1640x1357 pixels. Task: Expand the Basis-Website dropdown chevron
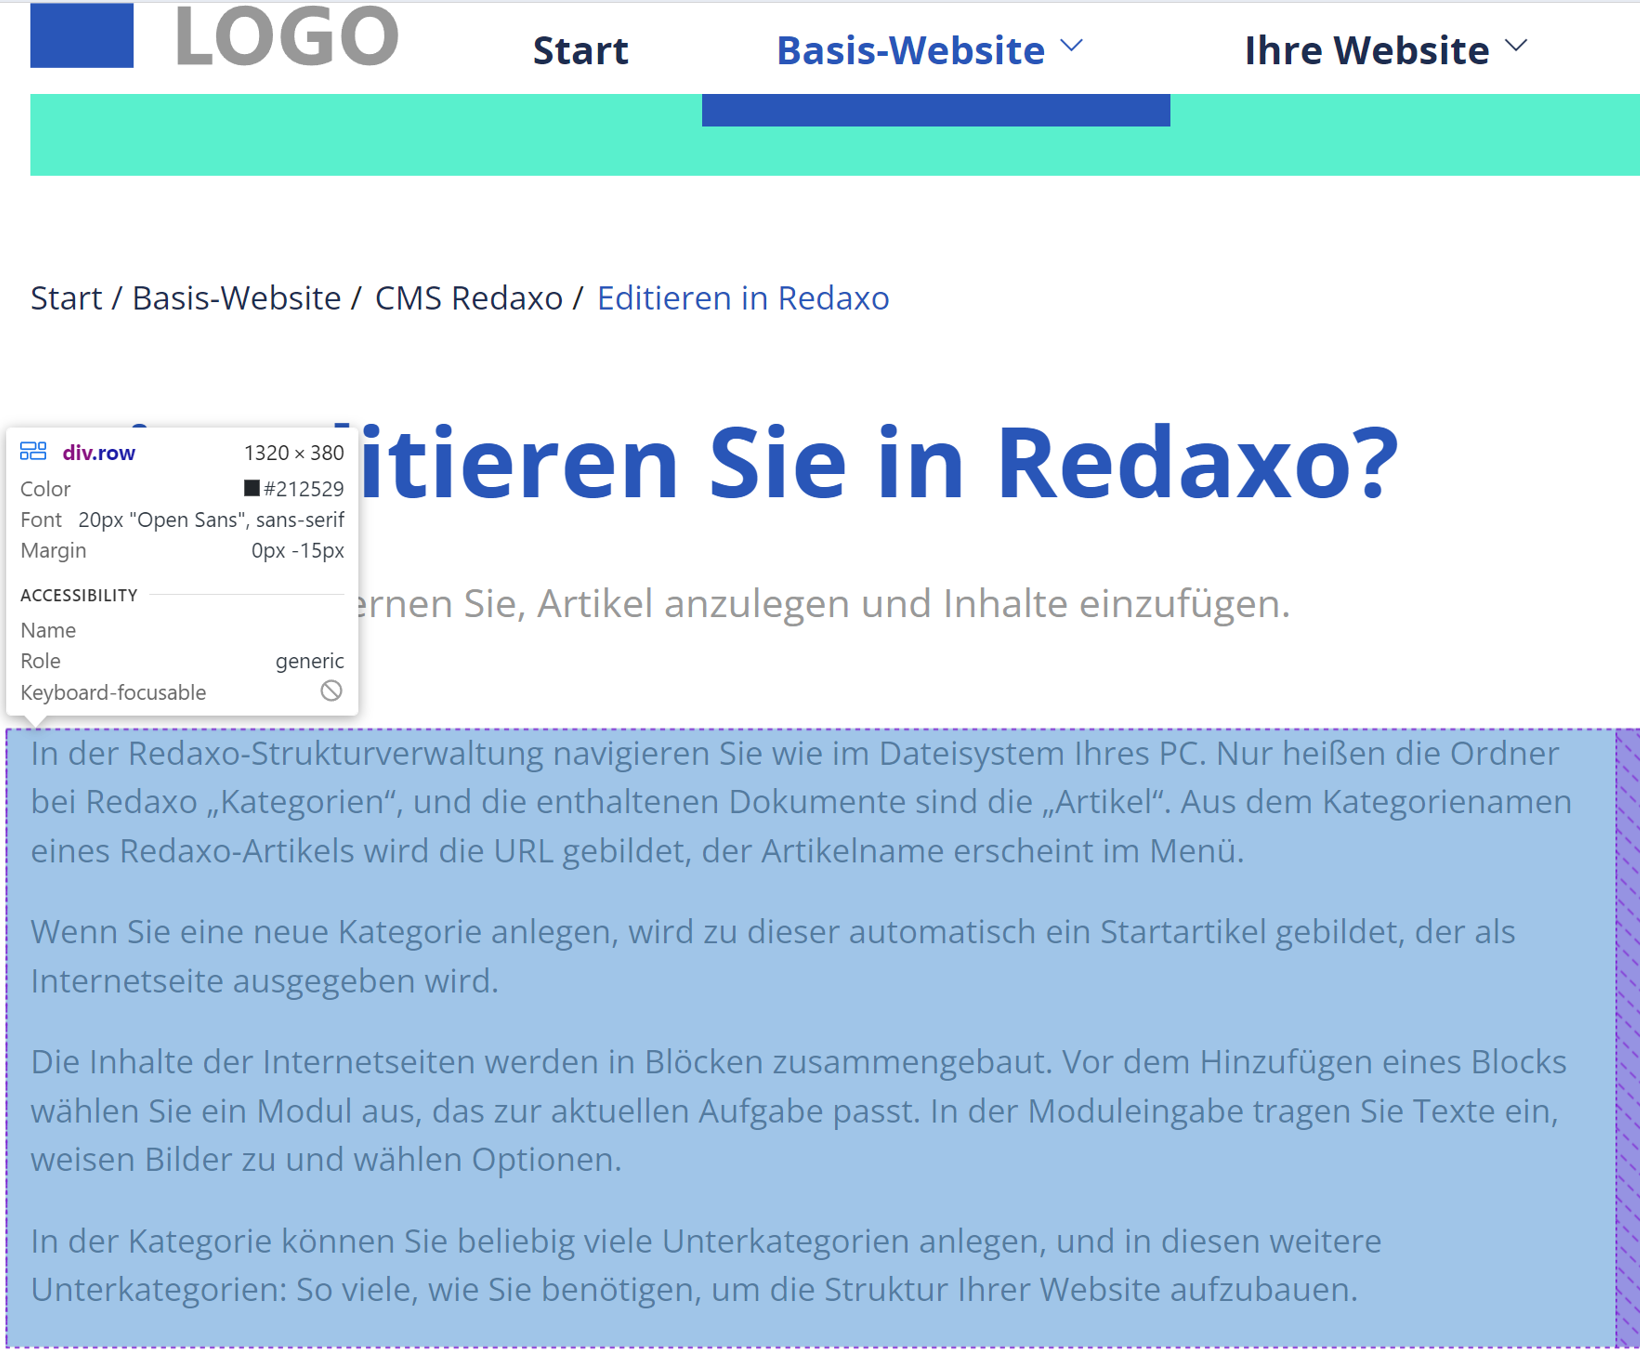1072,46
